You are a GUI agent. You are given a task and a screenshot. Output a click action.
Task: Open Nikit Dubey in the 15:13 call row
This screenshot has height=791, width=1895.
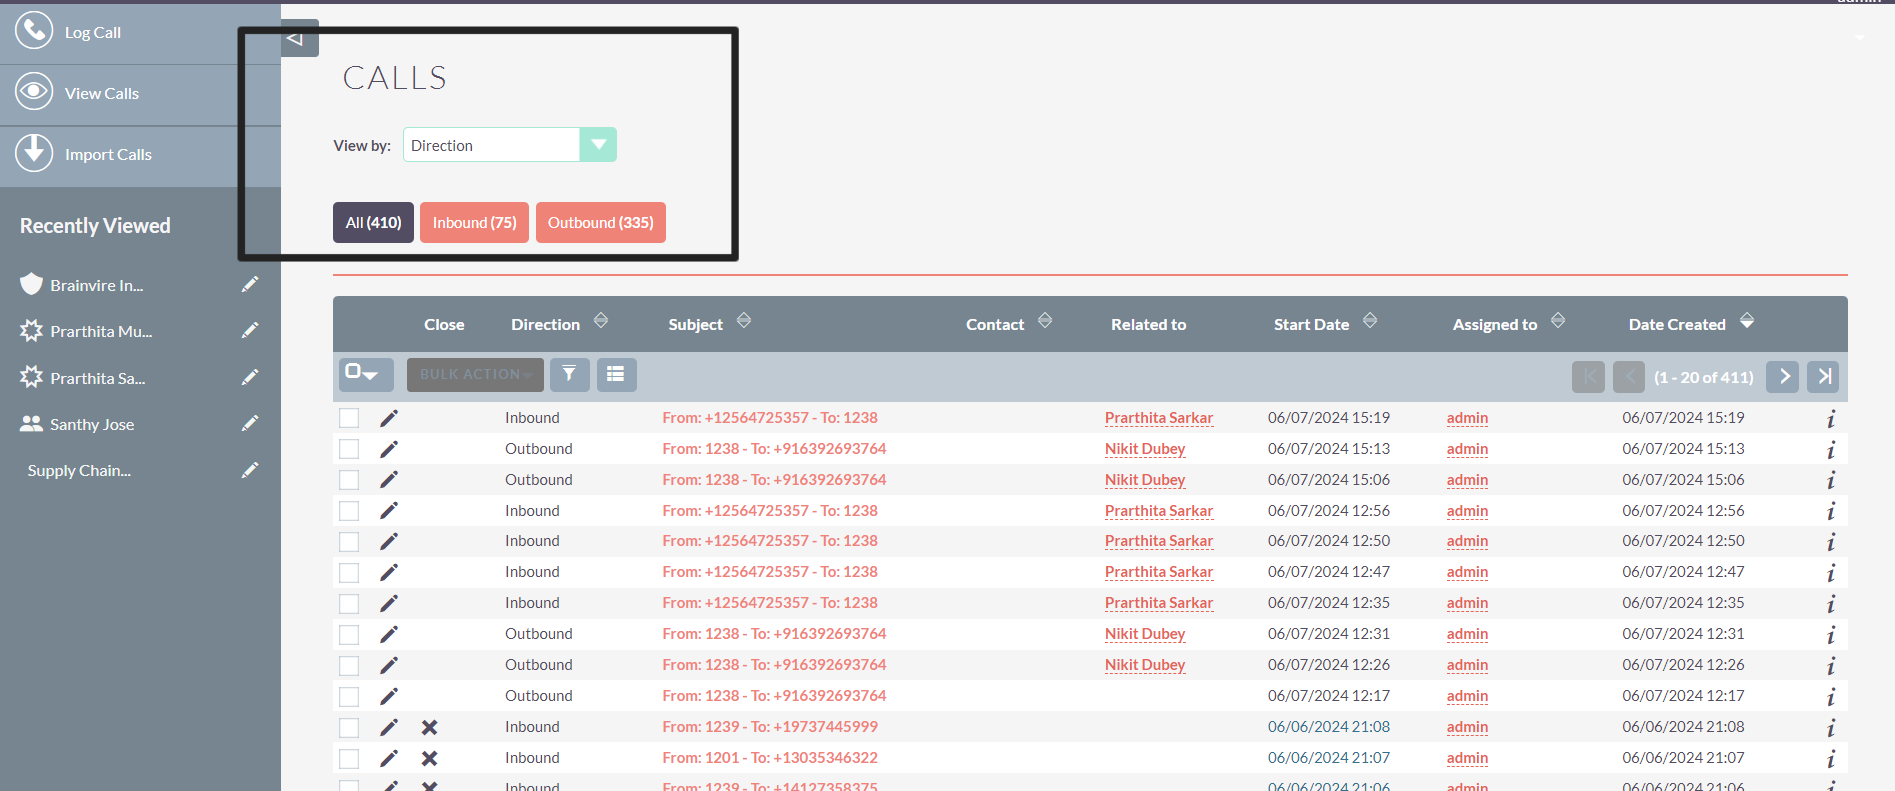pos(1145,449)
